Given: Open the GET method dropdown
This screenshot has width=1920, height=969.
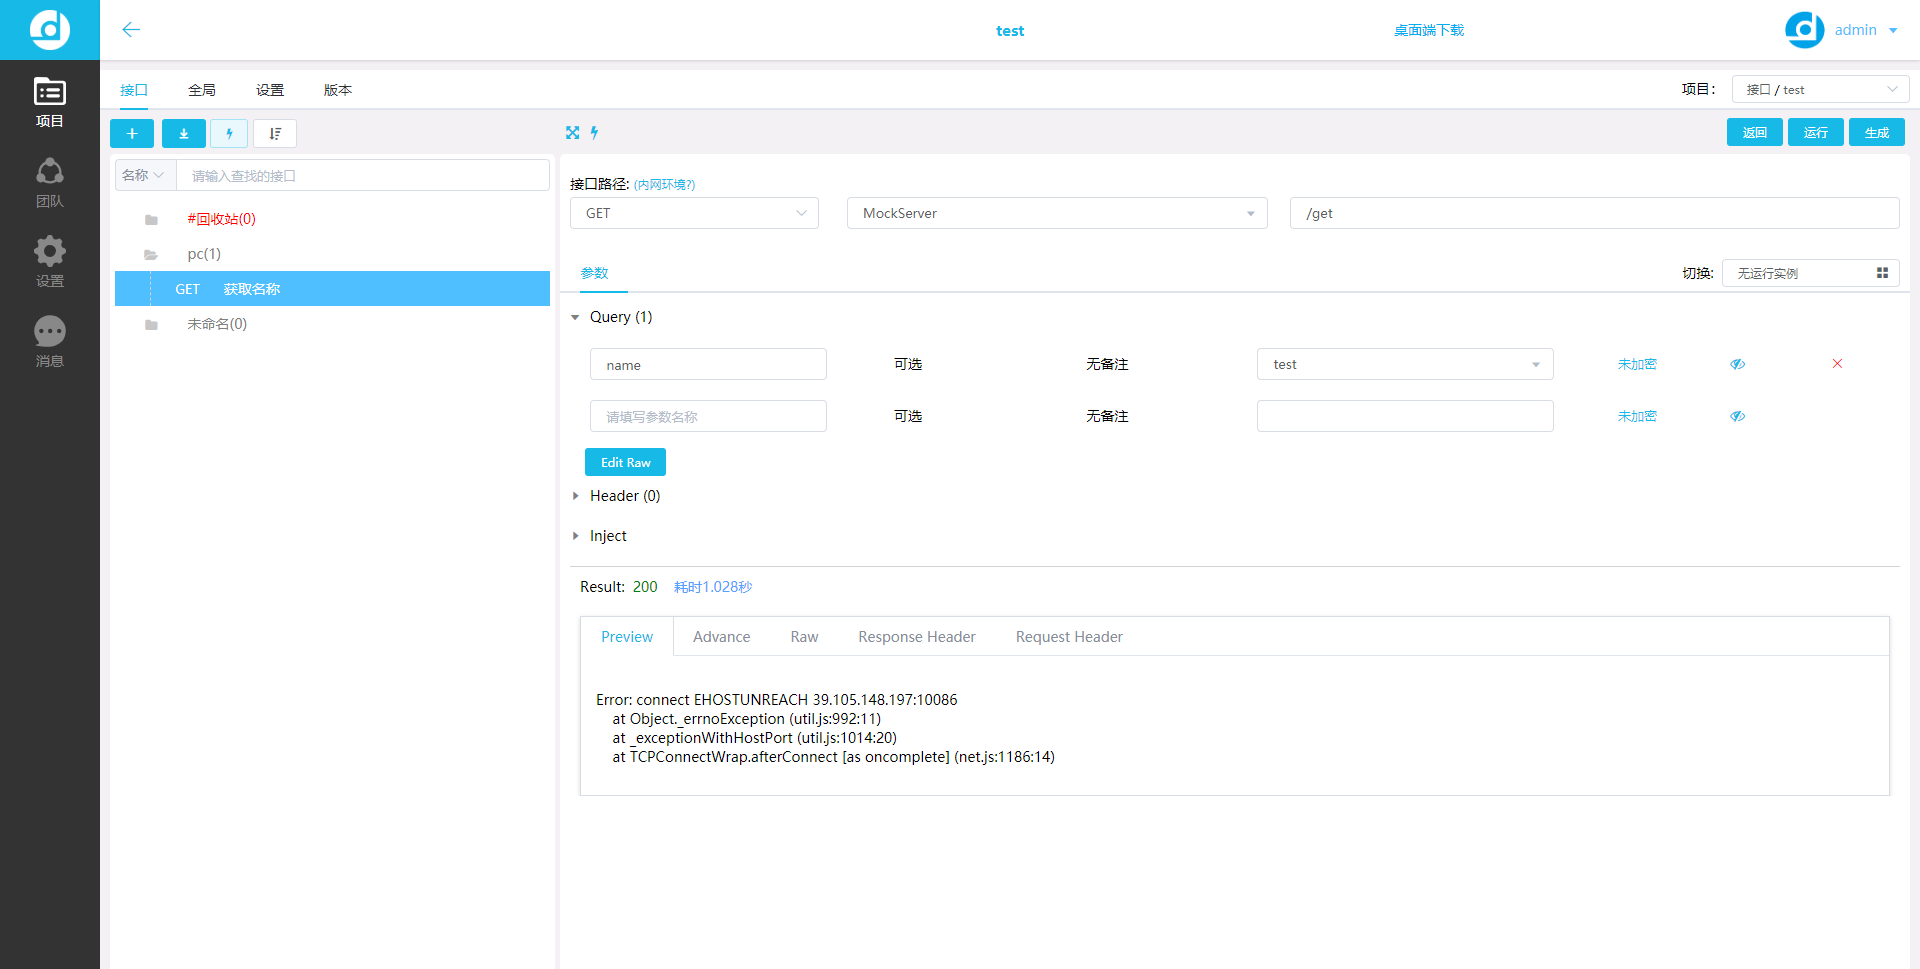Looking at the screenshot, I should (x=694, y=213).
